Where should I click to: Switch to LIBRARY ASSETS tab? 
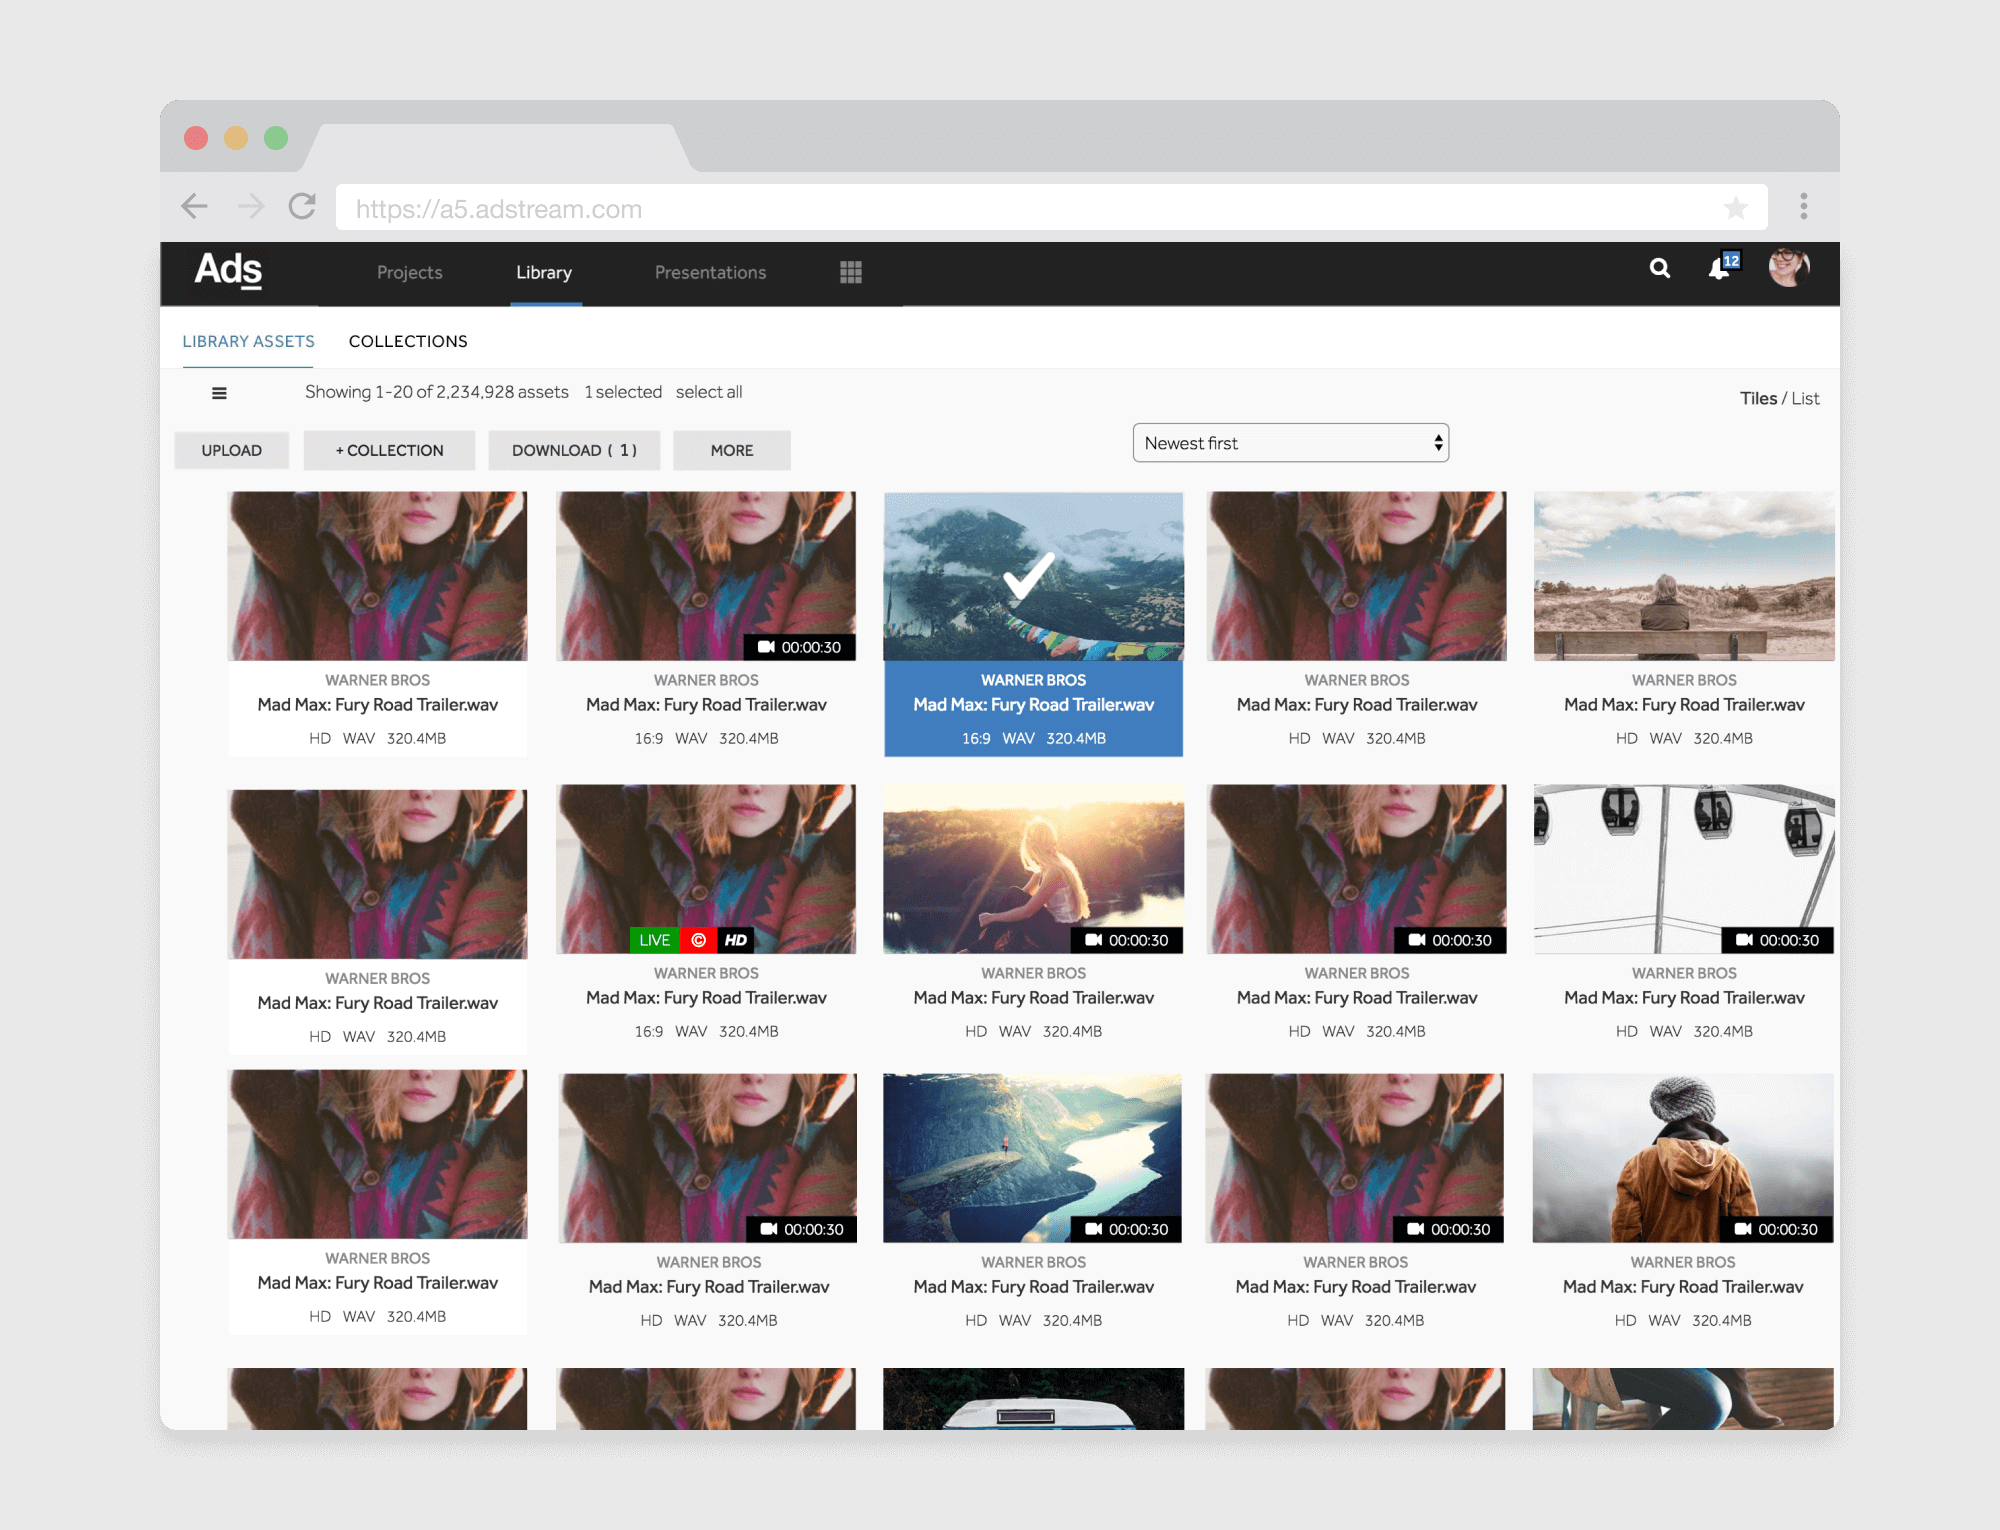(248, 341)
